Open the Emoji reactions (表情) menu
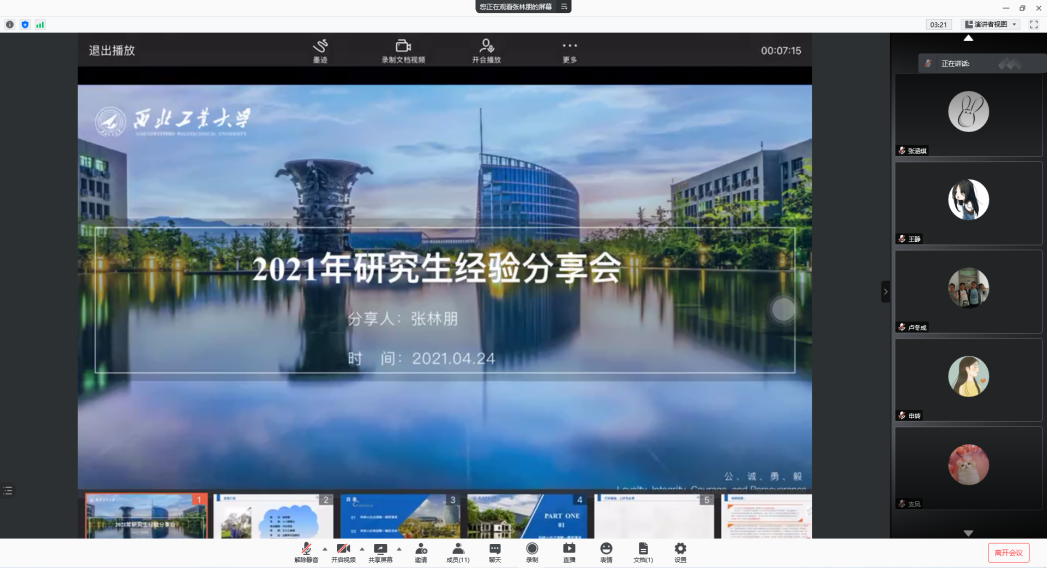 (606, 553)
